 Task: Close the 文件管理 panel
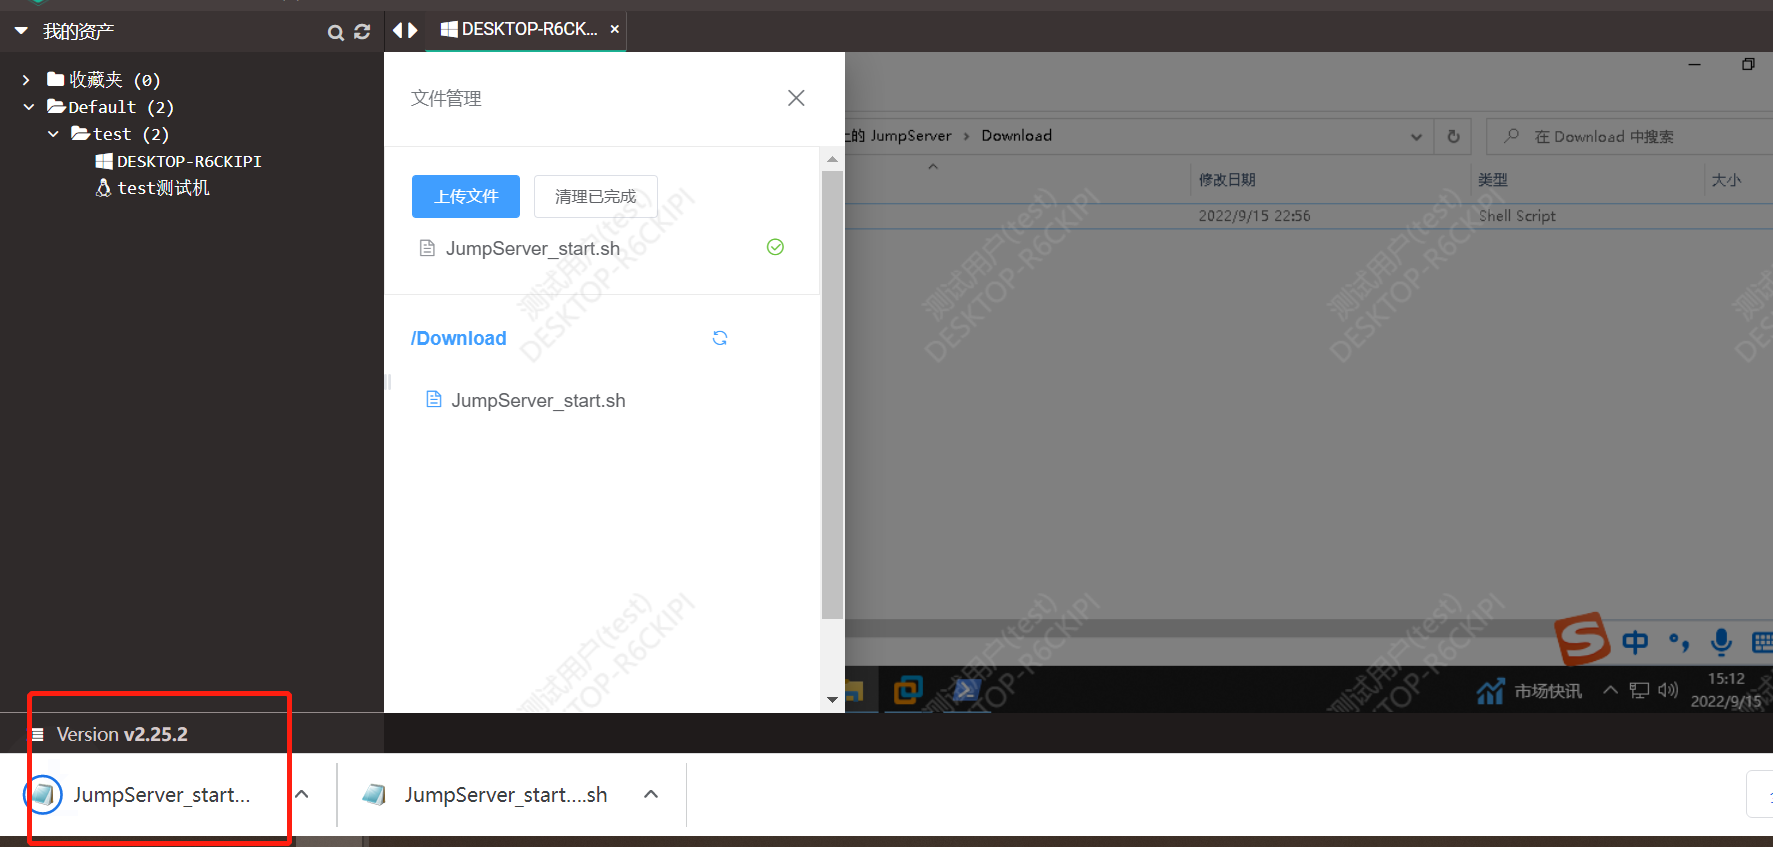click(x=796, y=98)
